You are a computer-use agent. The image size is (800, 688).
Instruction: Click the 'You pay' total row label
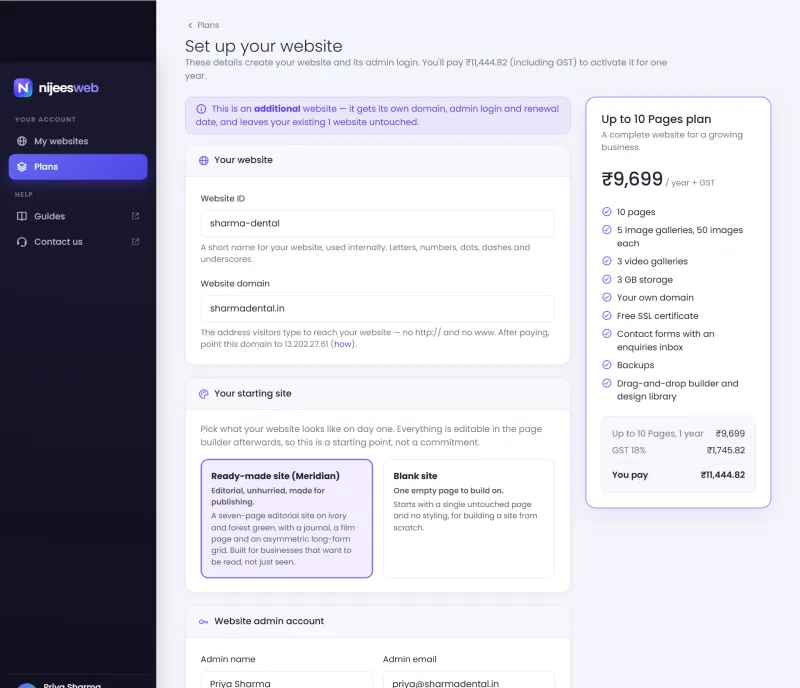coord(630,475)
